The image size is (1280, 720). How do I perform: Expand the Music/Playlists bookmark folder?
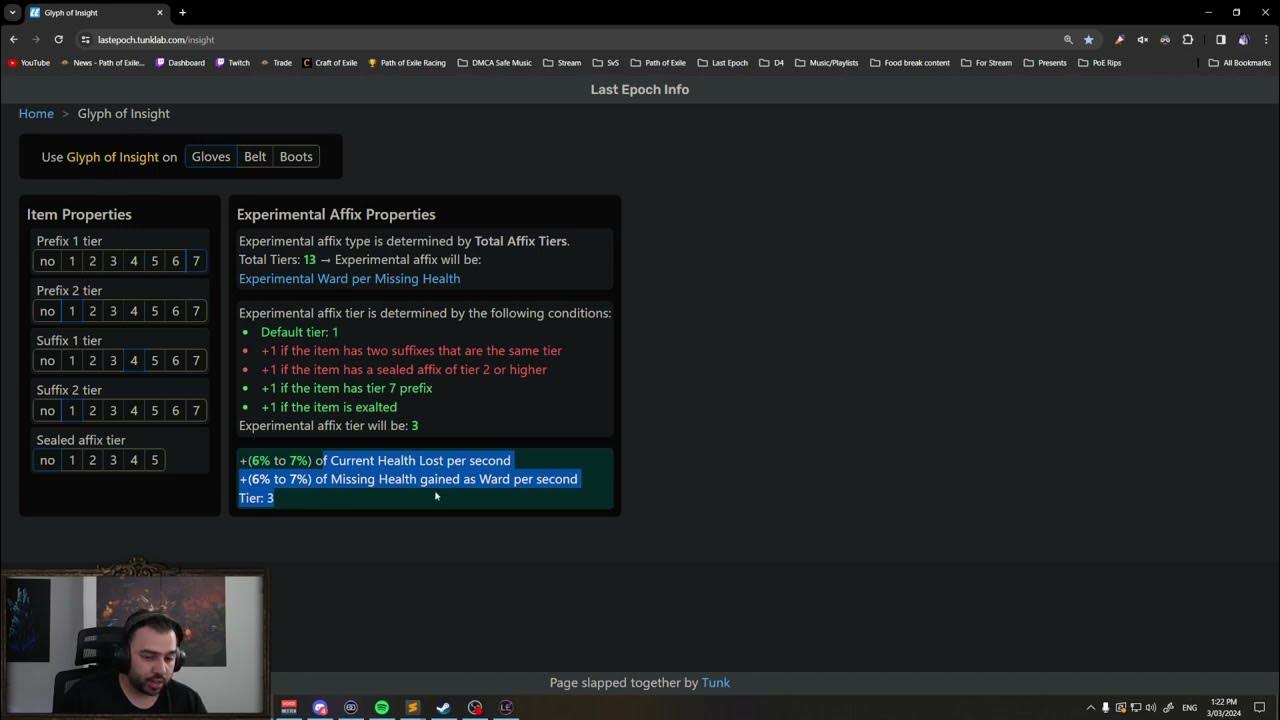point(827,63)
